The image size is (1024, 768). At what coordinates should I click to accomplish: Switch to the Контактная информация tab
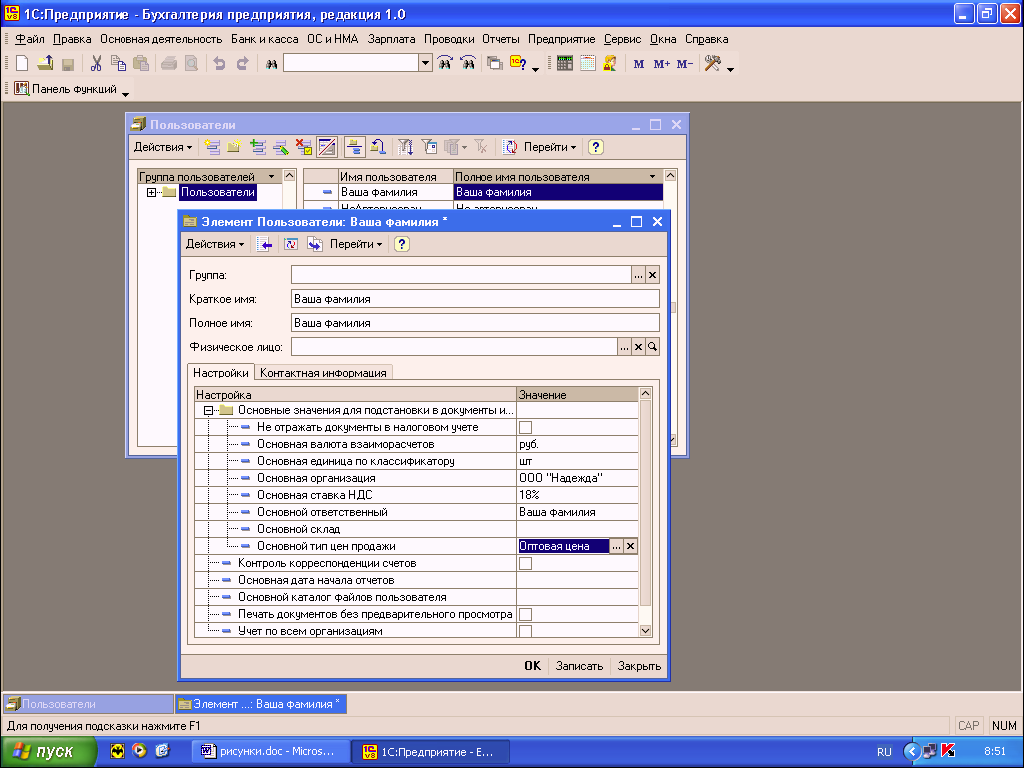click(x=323, y=373)
